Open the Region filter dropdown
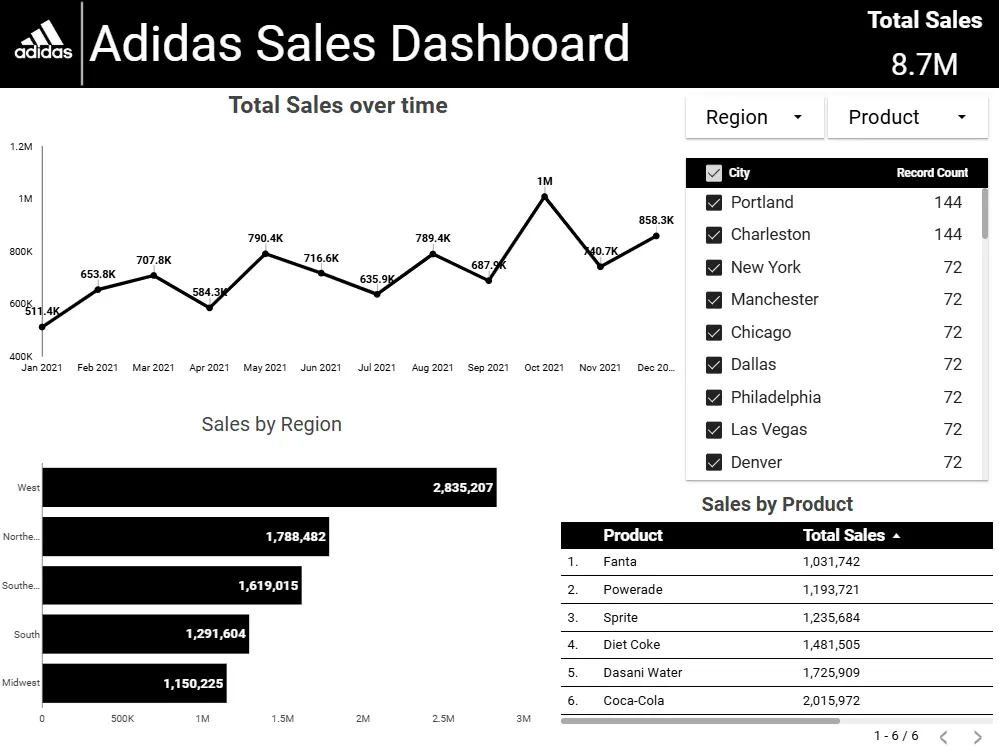 coord(753,117)
